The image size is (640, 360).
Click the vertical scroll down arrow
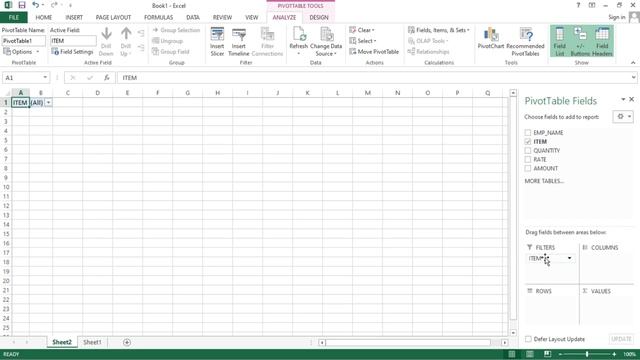(x=513, y=333)
